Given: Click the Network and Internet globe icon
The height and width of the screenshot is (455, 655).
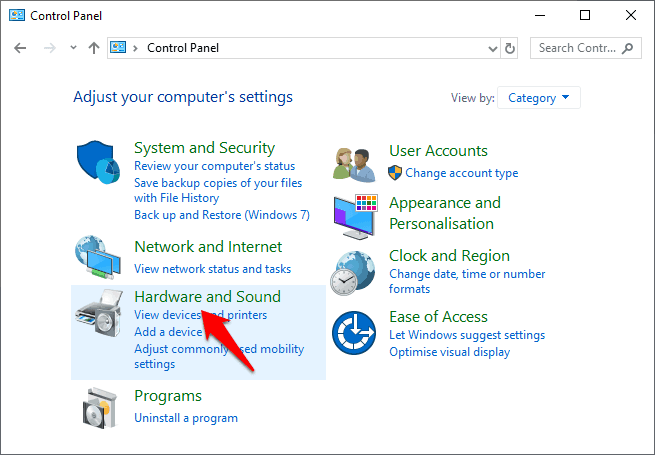Looking at the screenshot, I should coord(98,257).
